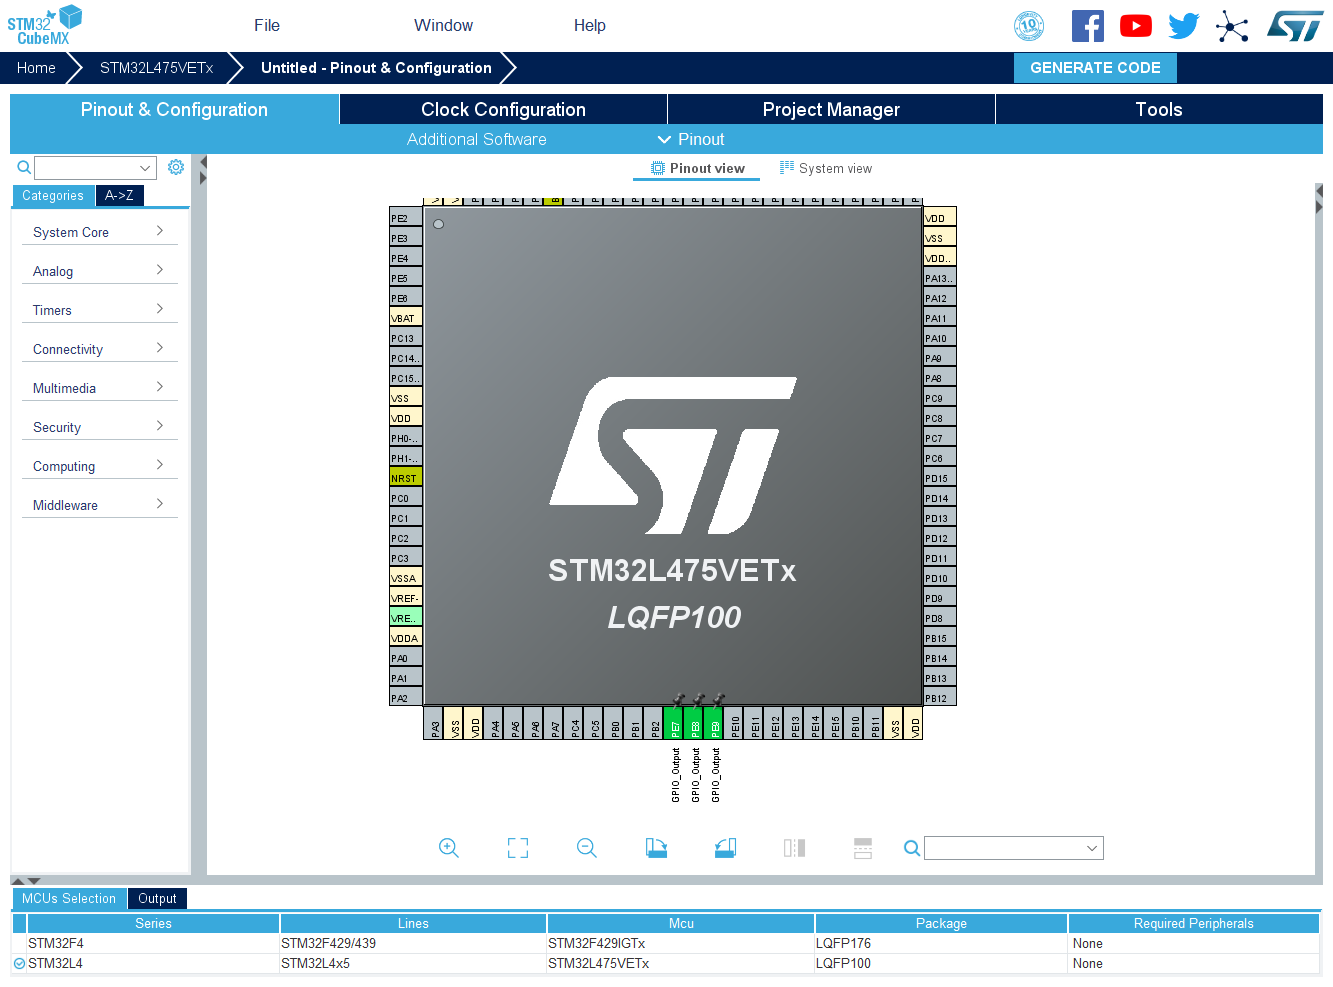Expand the Timers category
The width and height of the screenshot is (1333, 987).
click(99, 310)
